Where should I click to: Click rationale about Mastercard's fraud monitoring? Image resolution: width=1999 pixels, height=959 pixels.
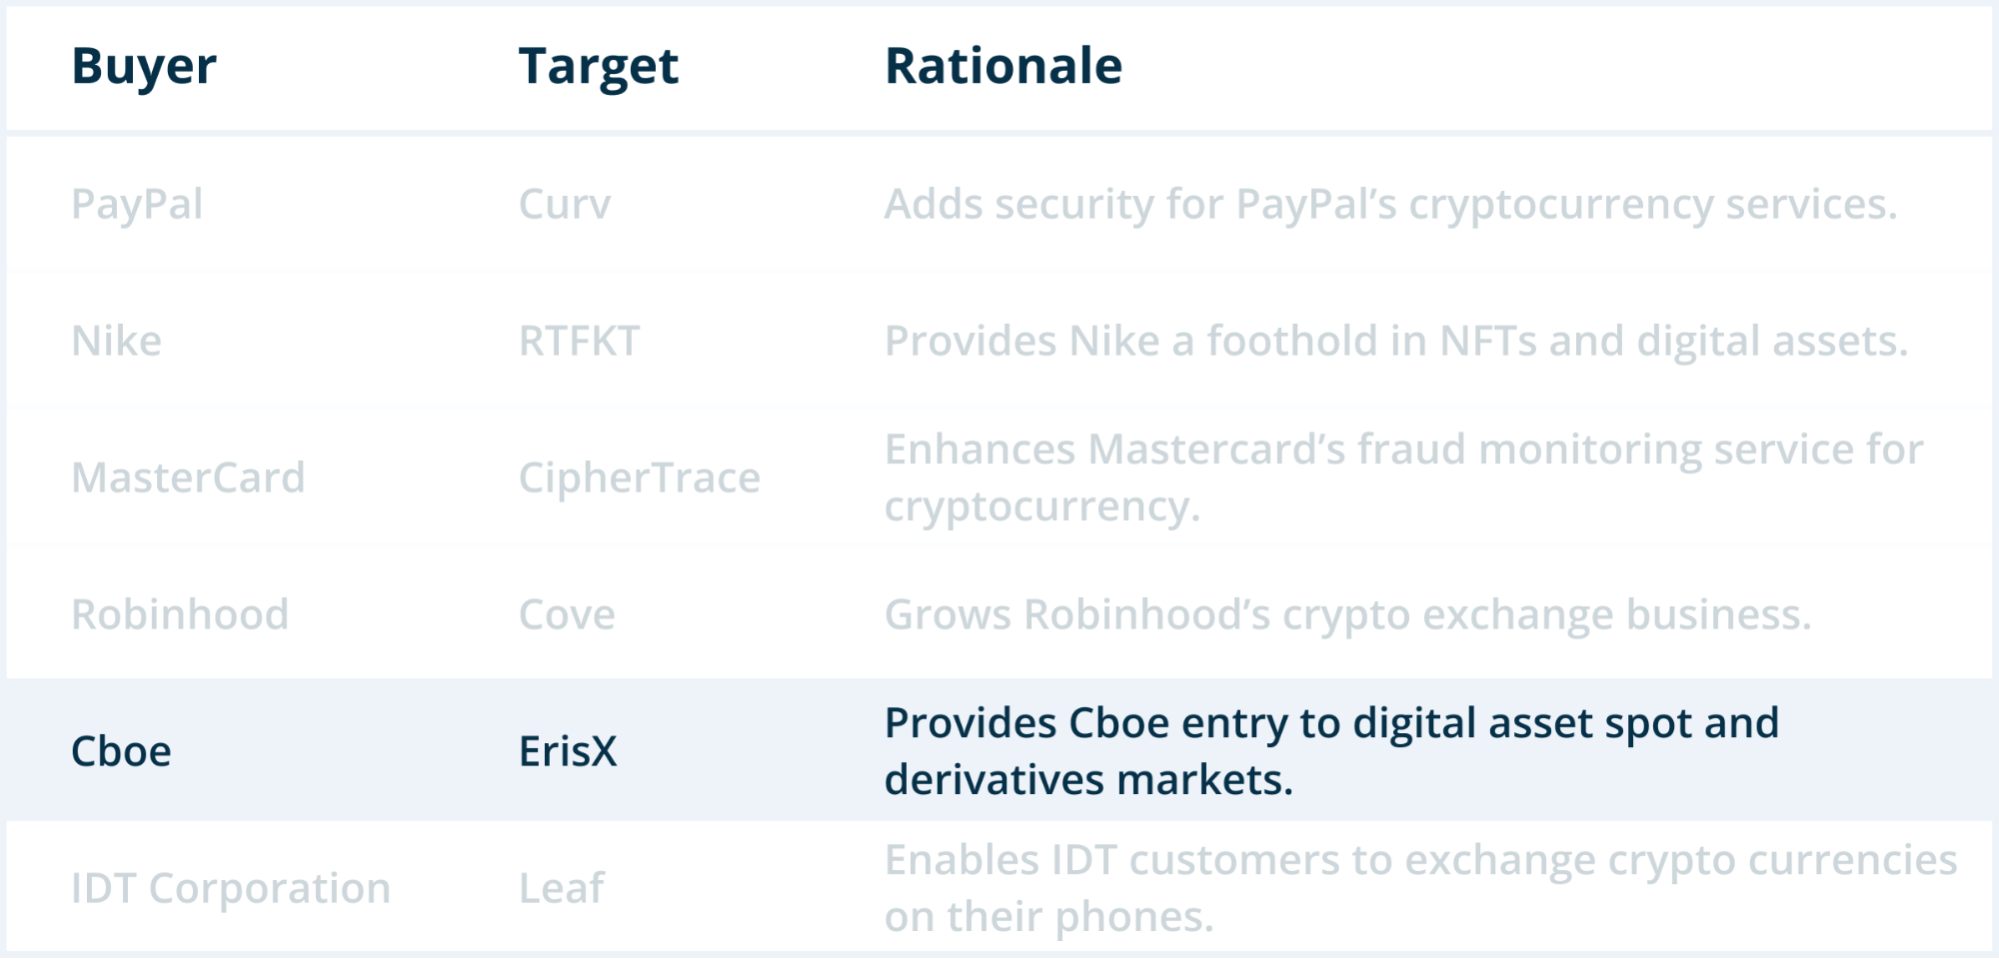1403,478
